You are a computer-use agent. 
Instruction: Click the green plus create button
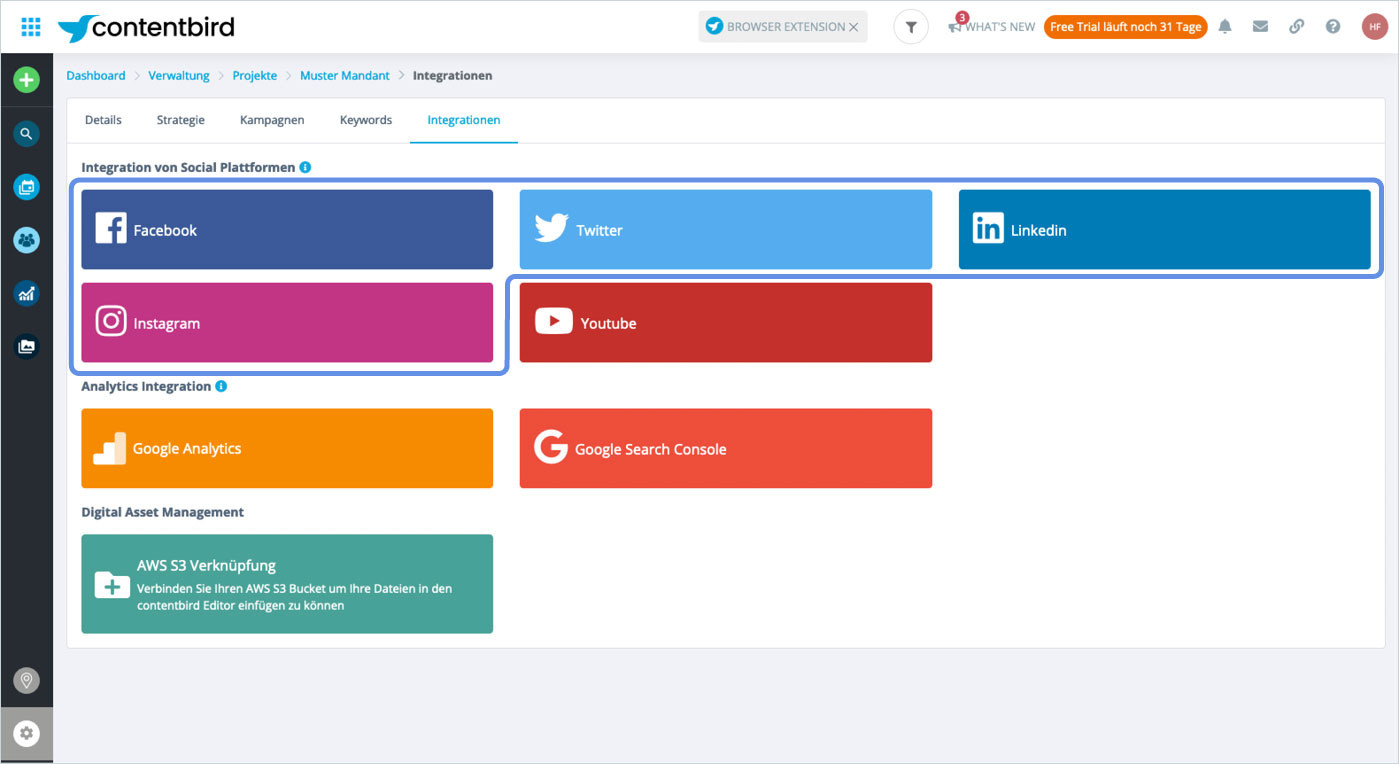tap(27, 80)
